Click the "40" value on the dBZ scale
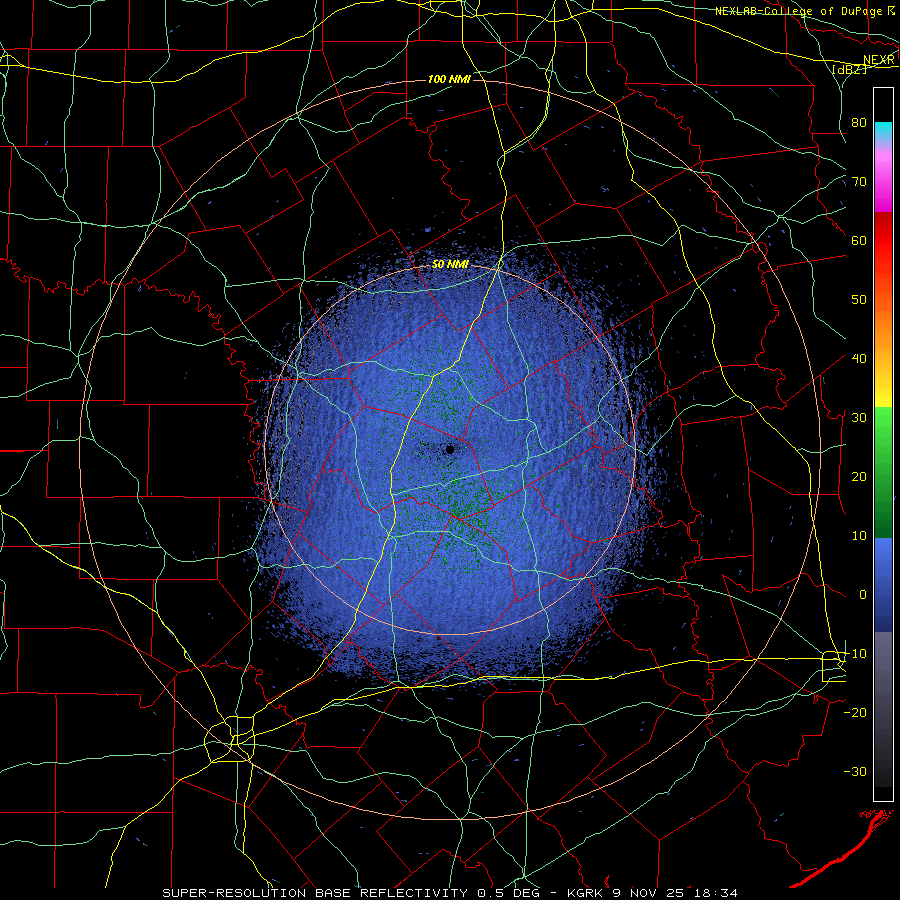Image resolution: width=900 pixels, height=900 pixels. pos(859,358)
